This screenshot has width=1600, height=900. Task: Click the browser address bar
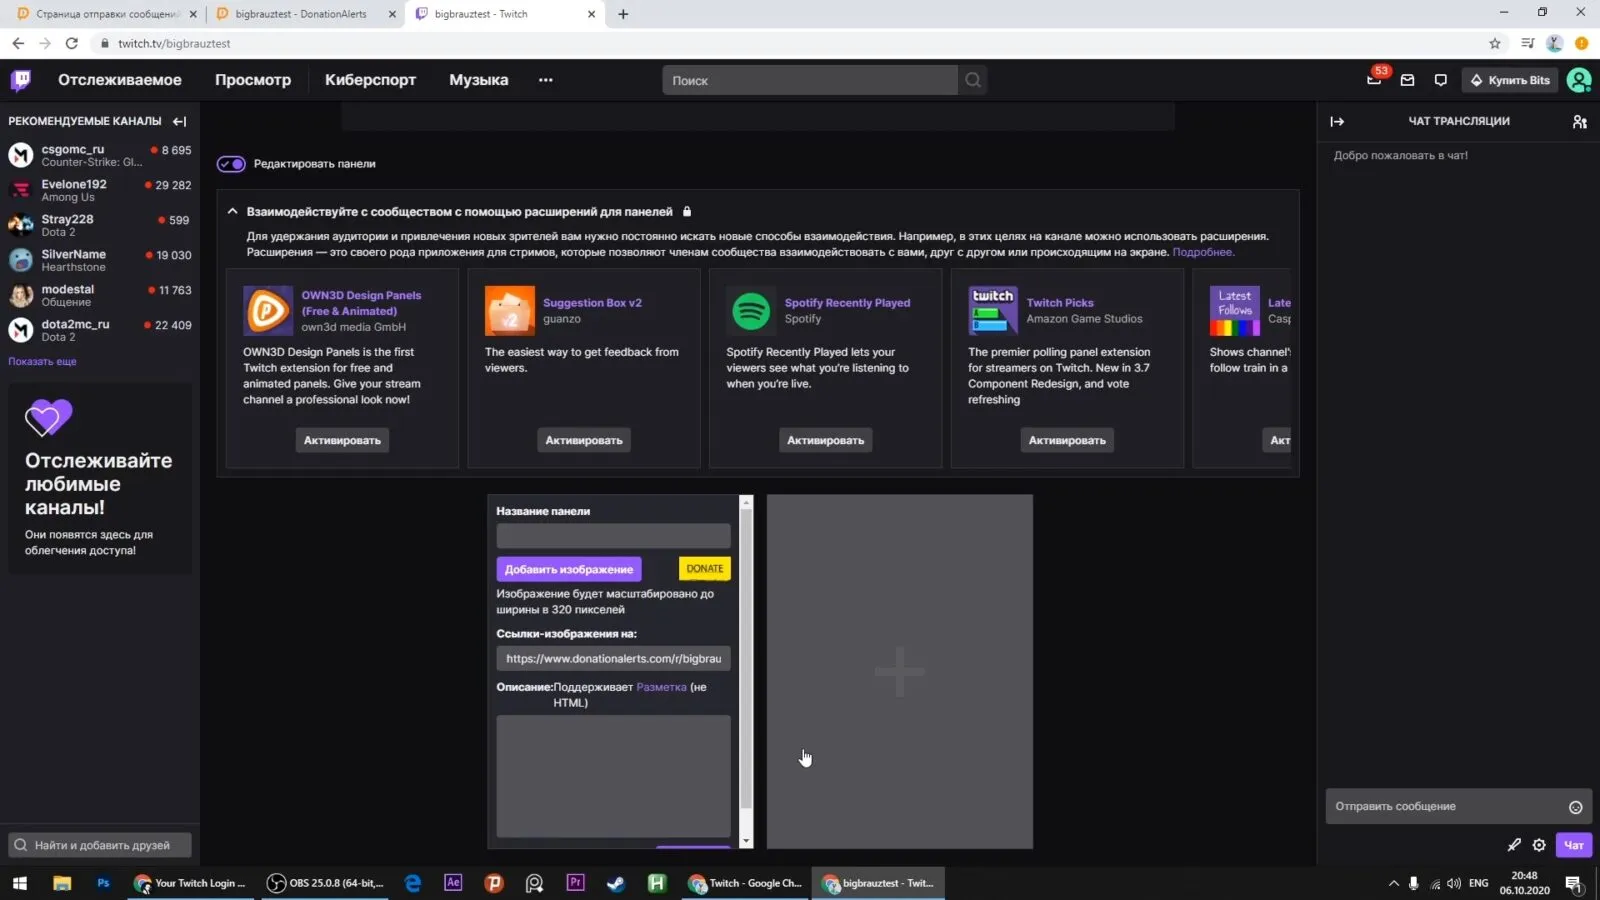pos(790,43)
